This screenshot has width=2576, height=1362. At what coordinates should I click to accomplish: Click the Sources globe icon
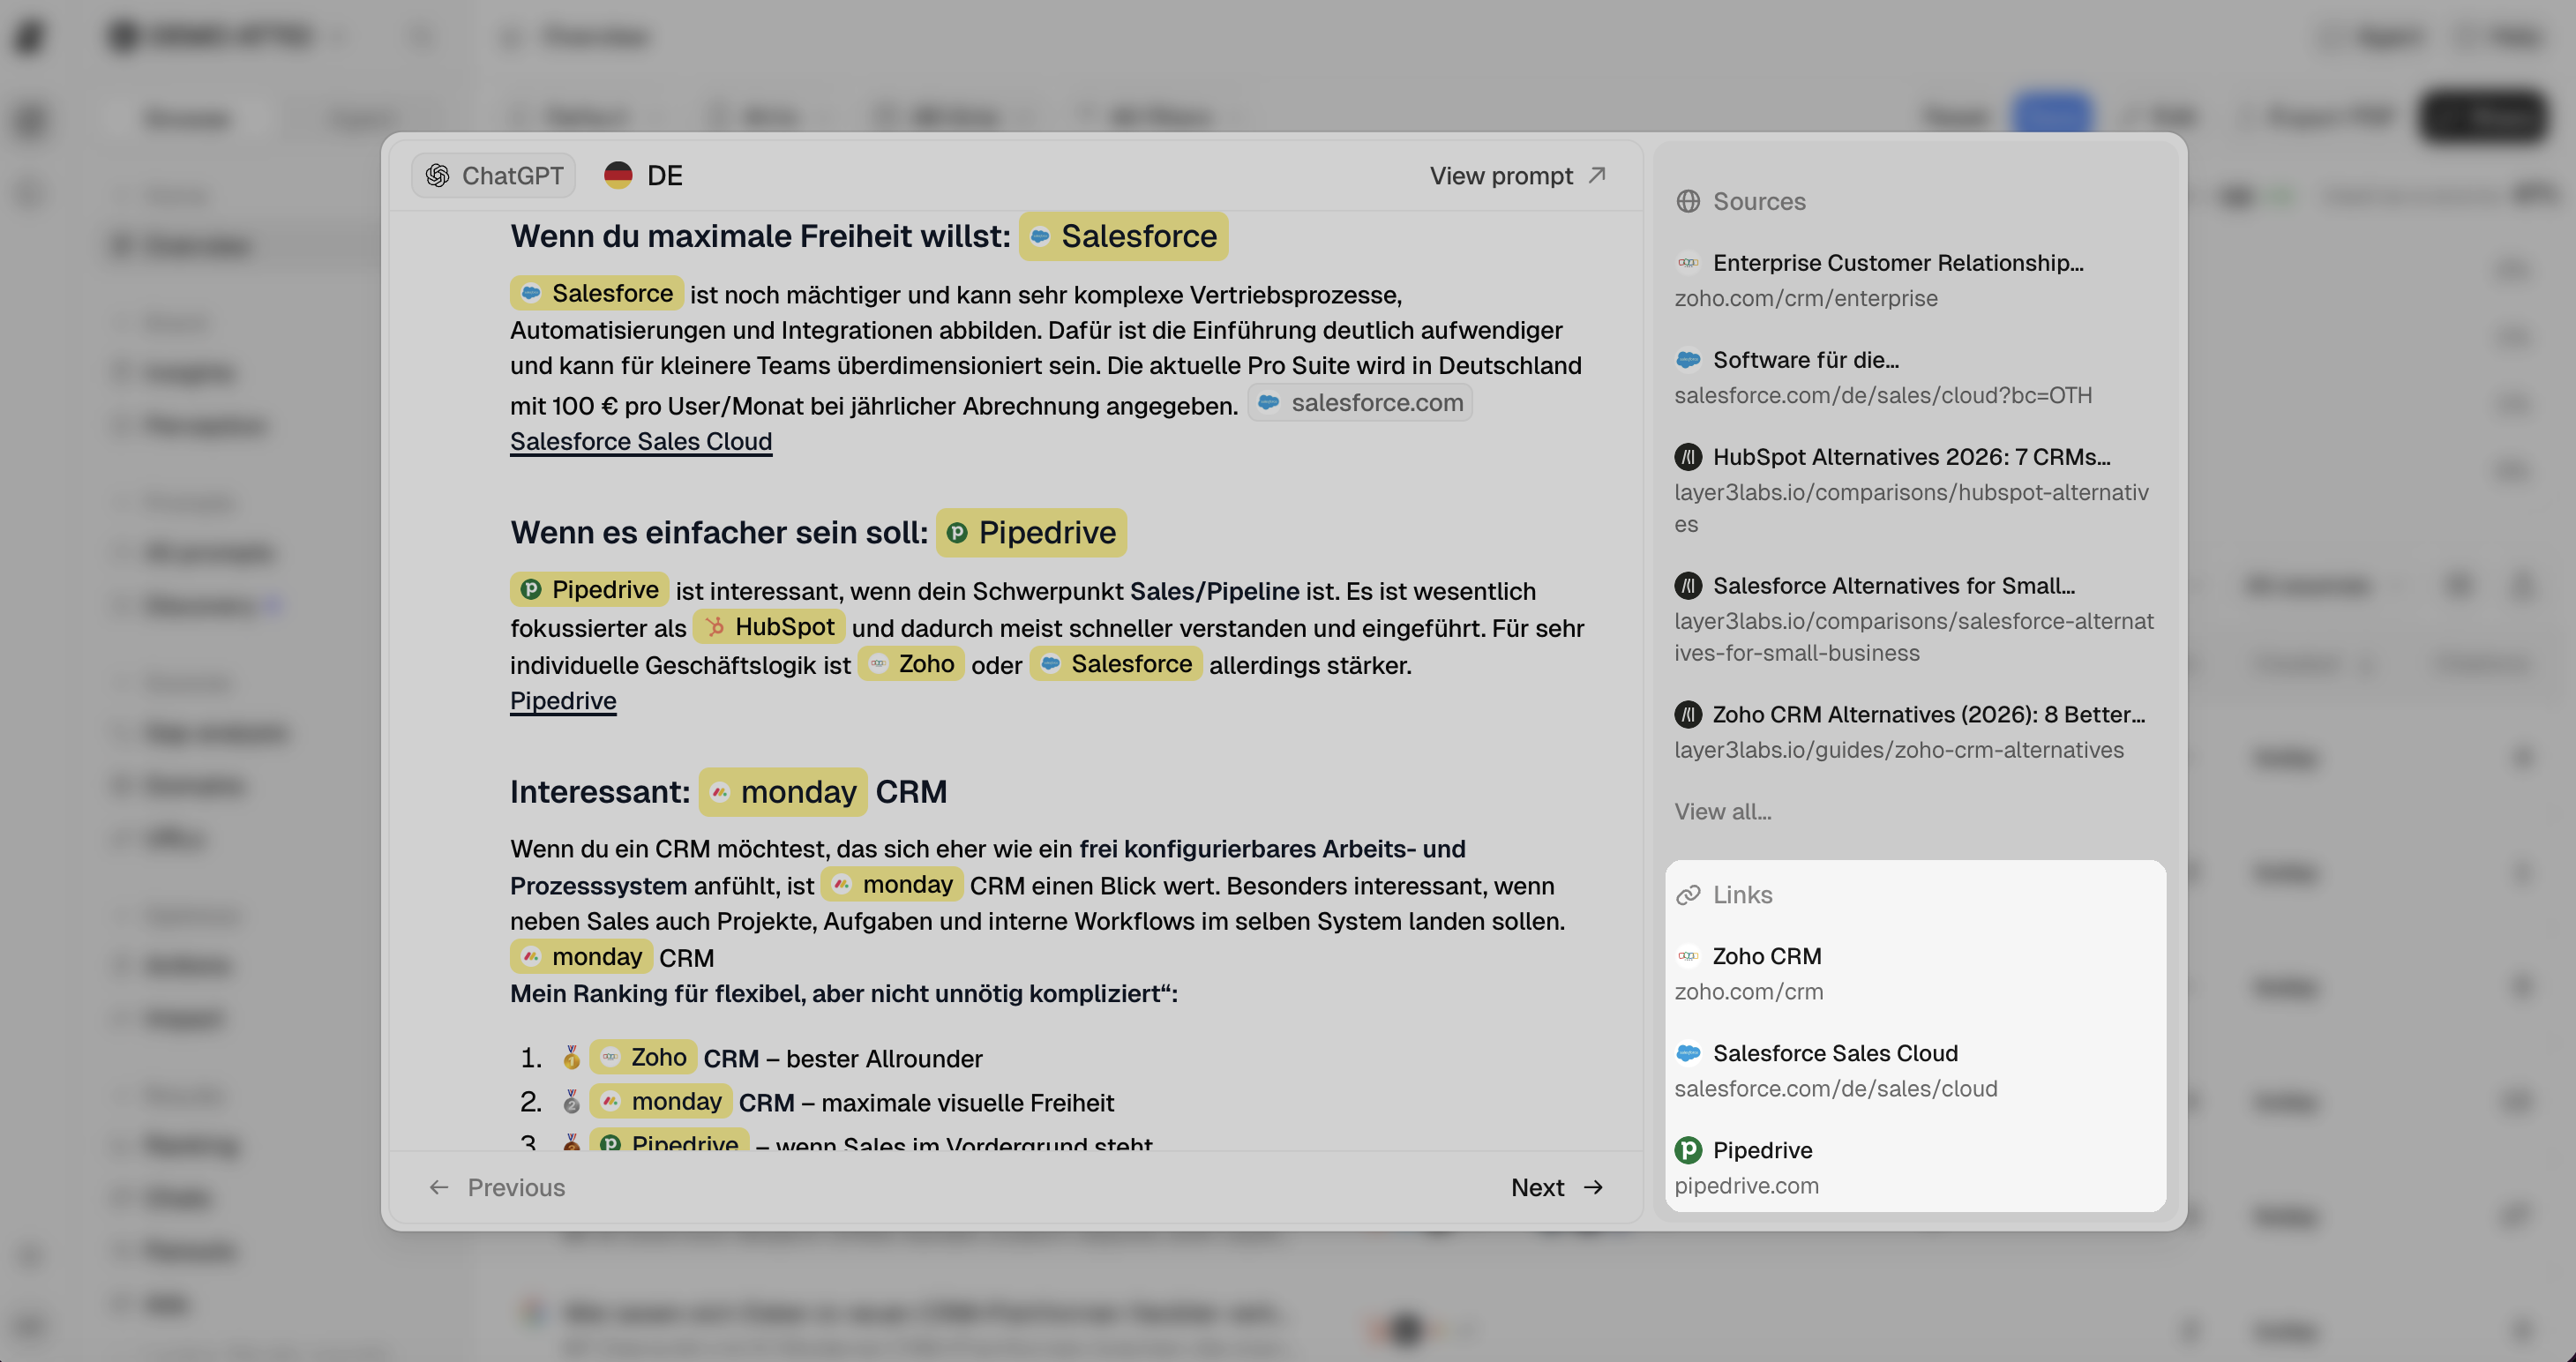pos(1688,201)
